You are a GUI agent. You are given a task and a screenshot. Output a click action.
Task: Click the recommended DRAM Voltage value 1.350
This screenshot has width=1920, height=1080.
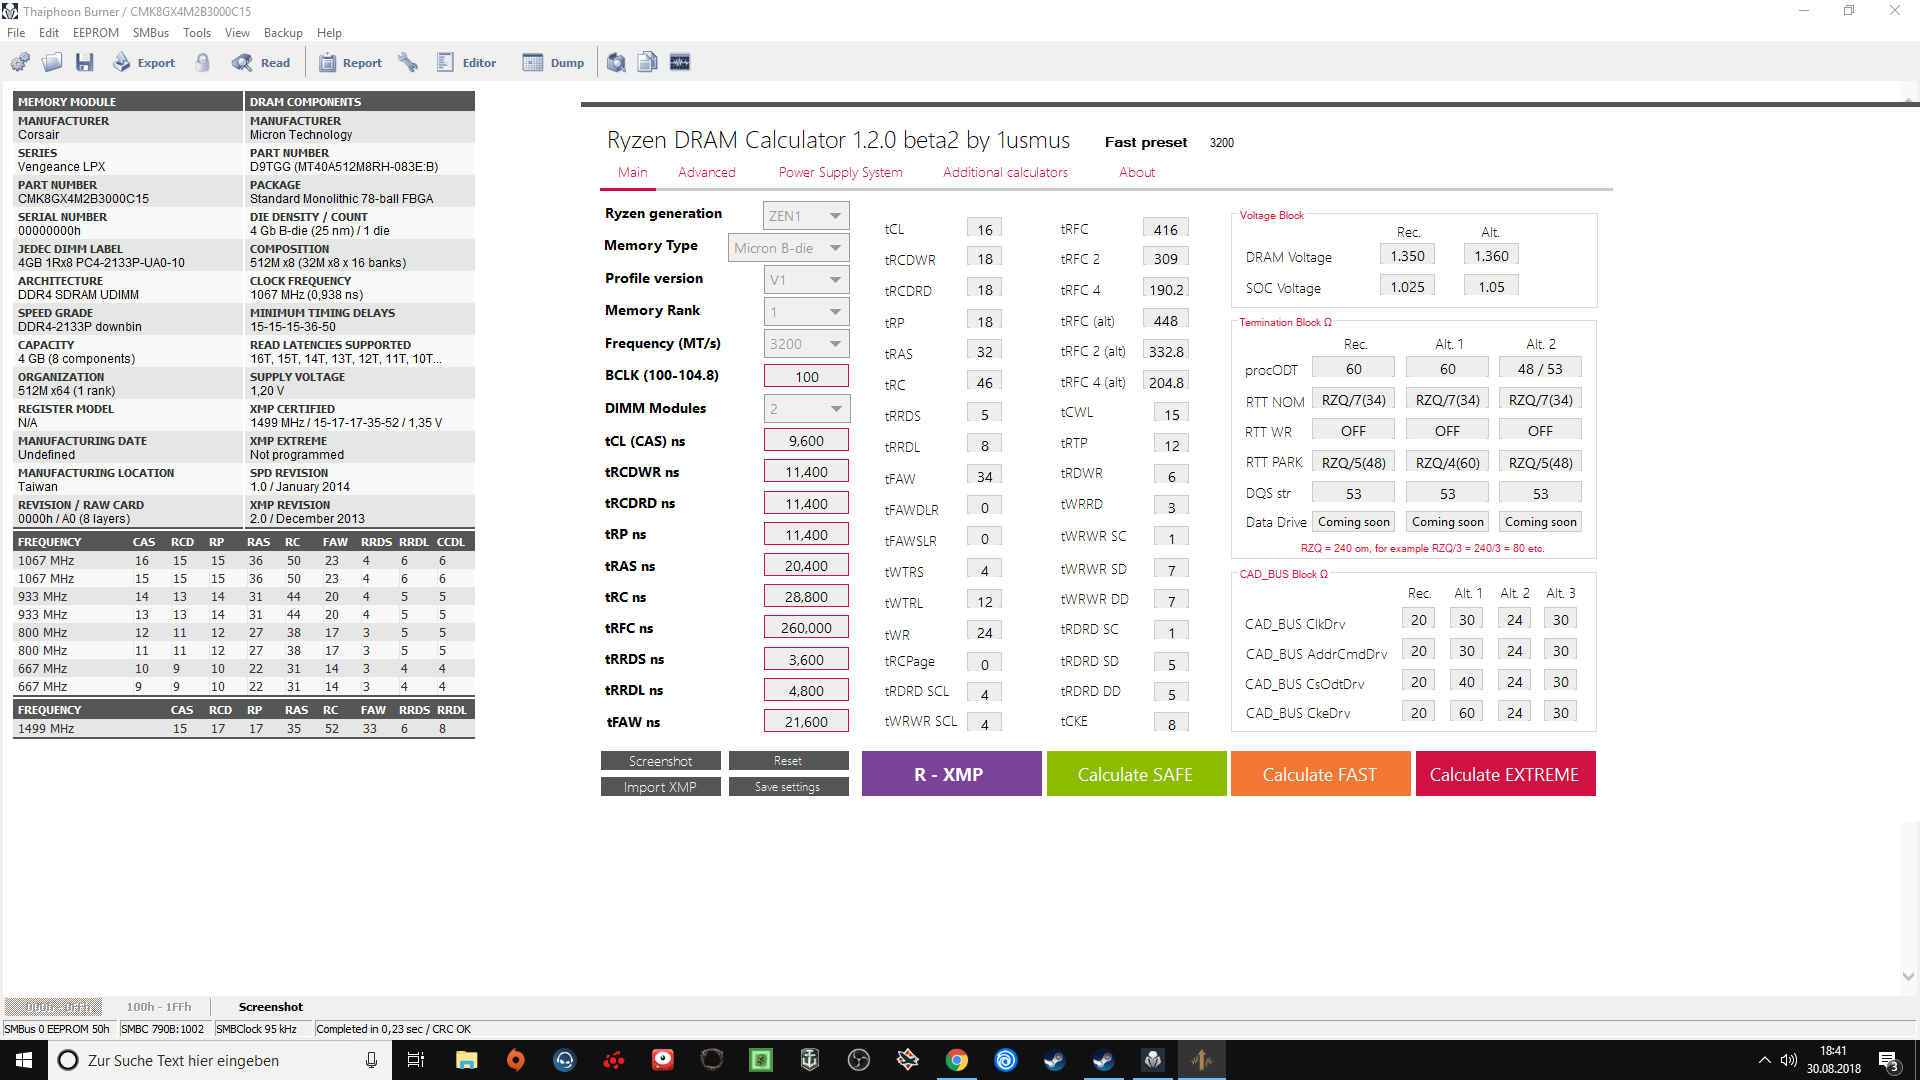[1407, 256]
